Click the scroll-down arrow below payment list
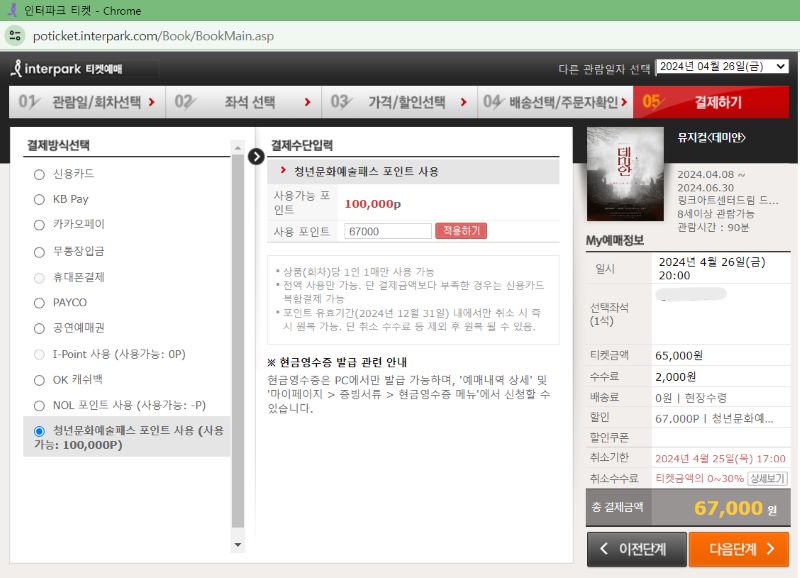The image size is (800, 578). (236, 544)
